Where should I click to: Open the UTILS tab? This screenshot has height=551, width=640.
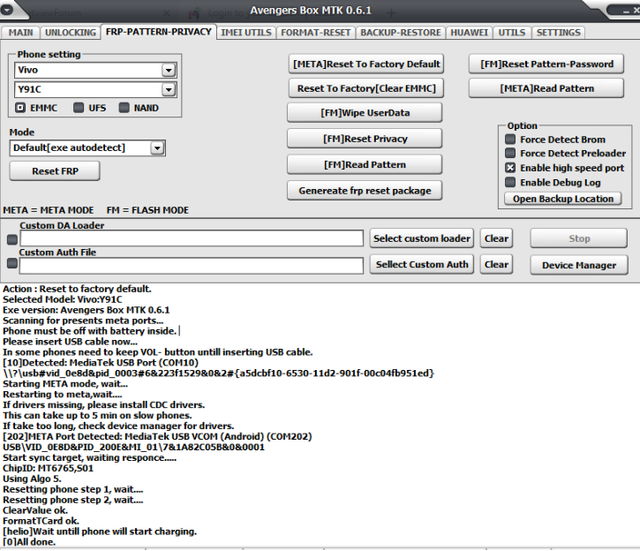511,33
